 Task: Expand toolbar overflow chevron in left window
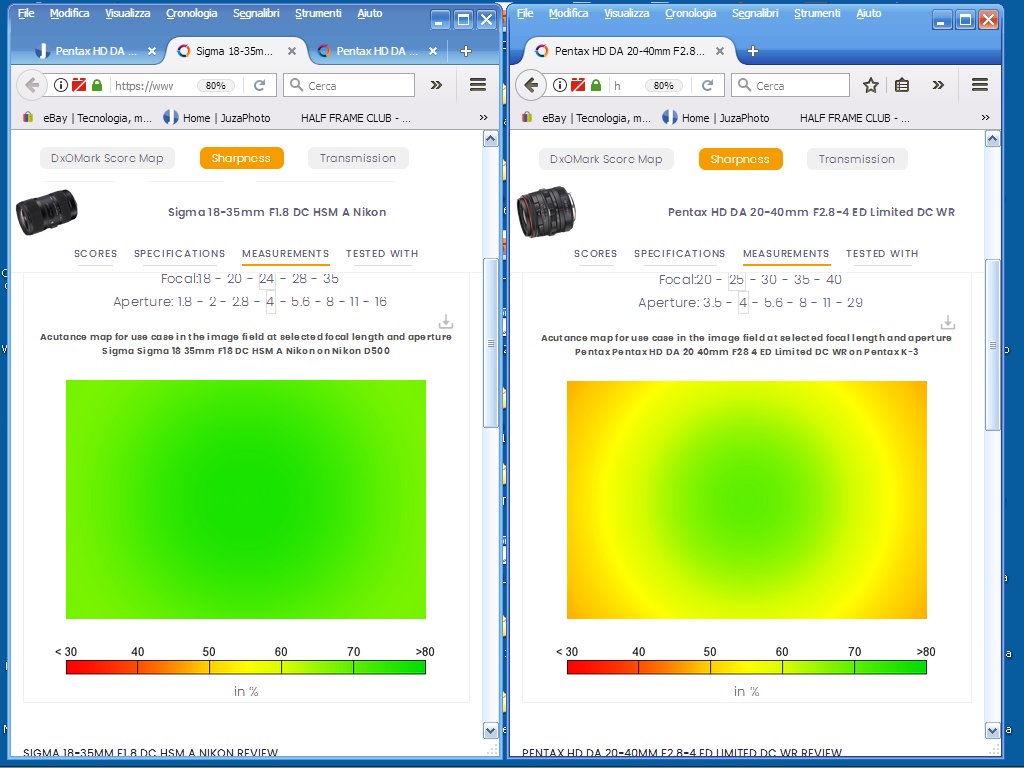(x=436, y=85)
